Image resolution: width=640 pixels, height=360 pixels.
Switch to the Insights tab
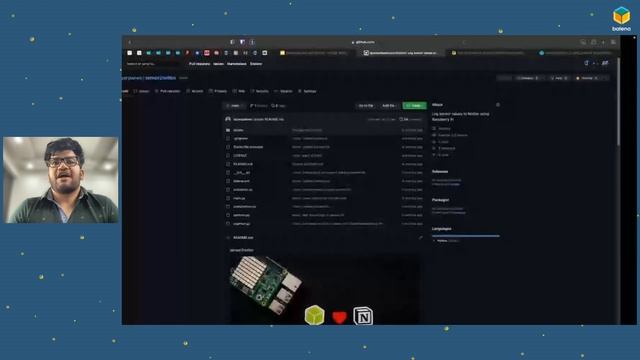click(283, 91)
